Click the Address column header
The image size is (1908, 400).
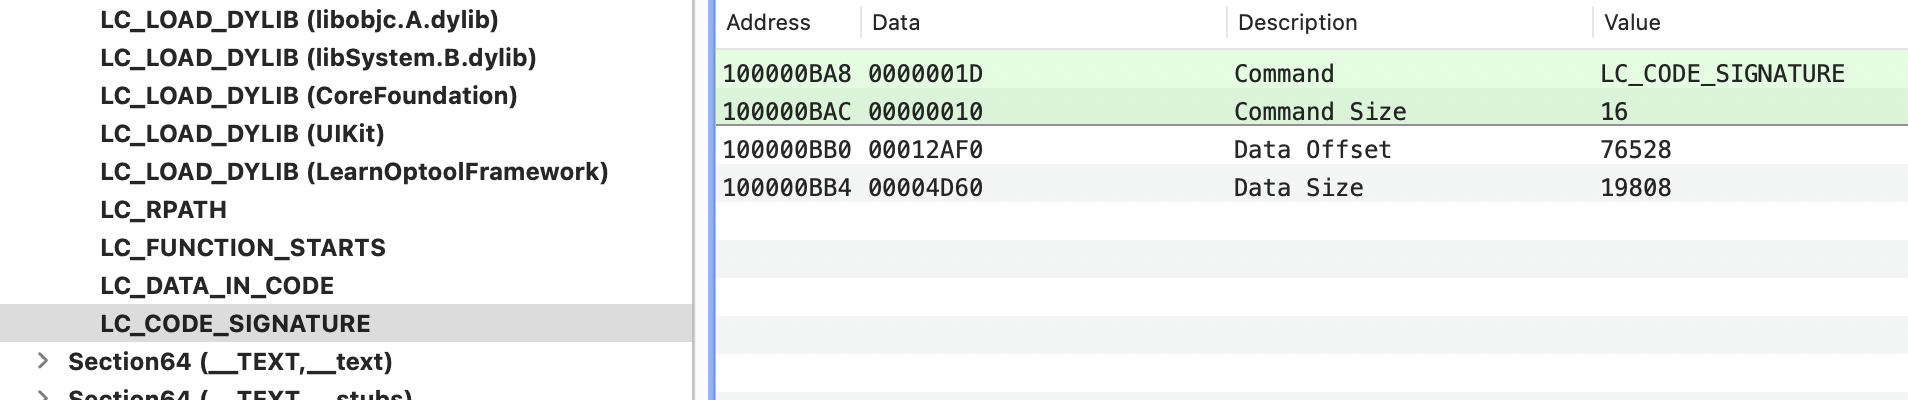768,23
